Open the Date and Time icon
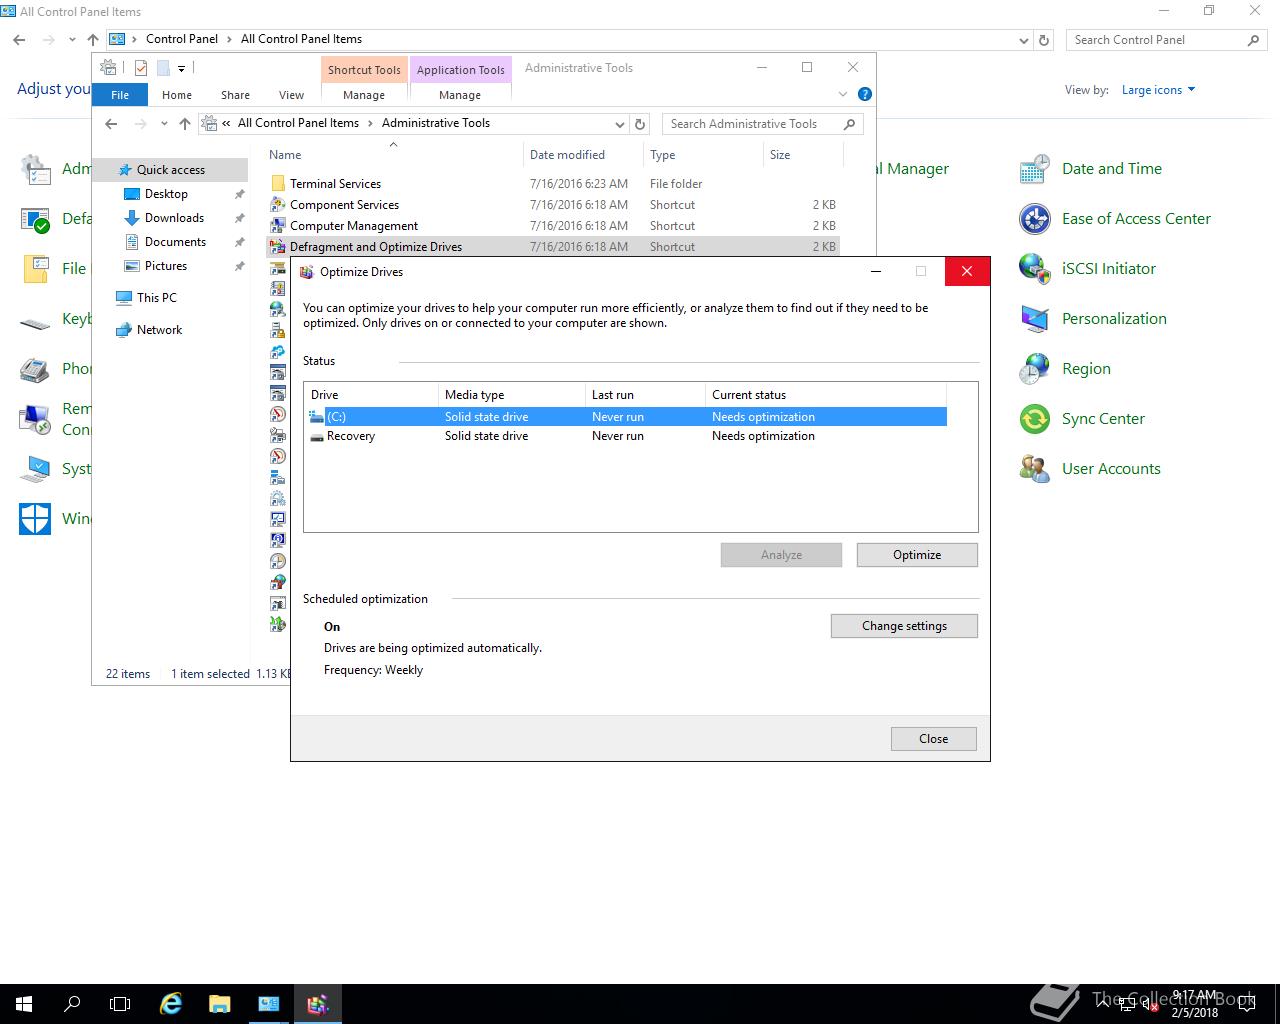 (x=1034, y=169)
